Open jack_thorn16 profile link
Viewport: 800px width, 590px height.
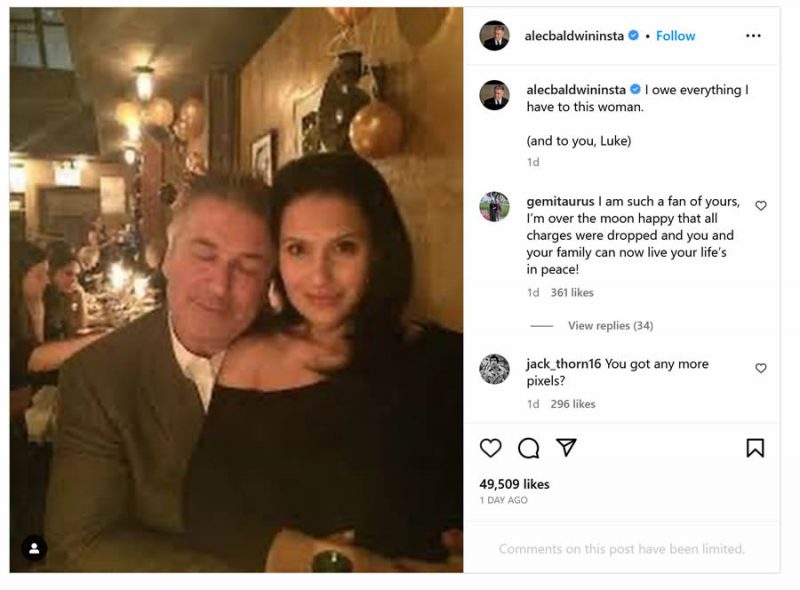(563, 364)
